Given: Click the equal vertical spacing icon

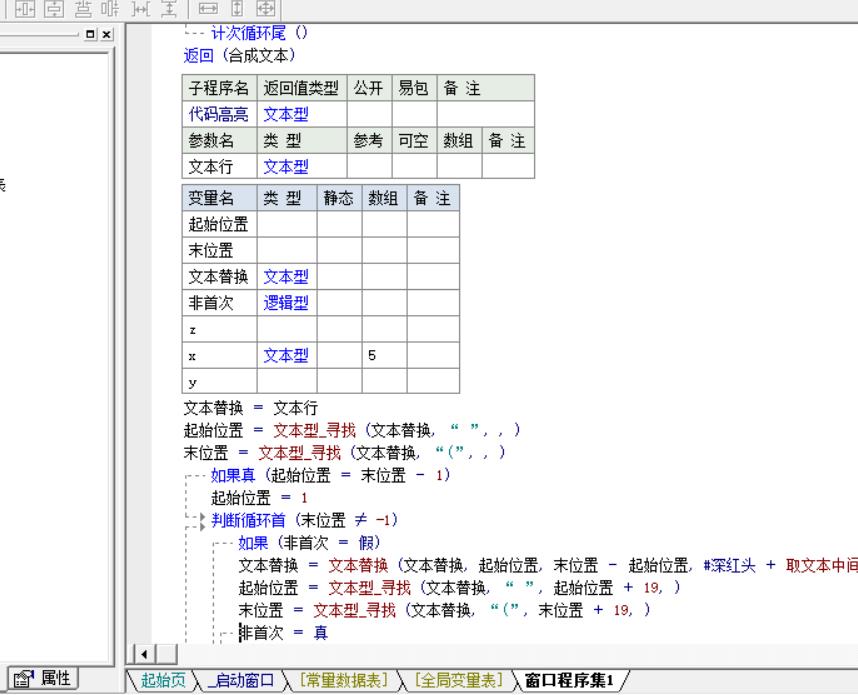Looking at the screenshot, I should [170, 8].
